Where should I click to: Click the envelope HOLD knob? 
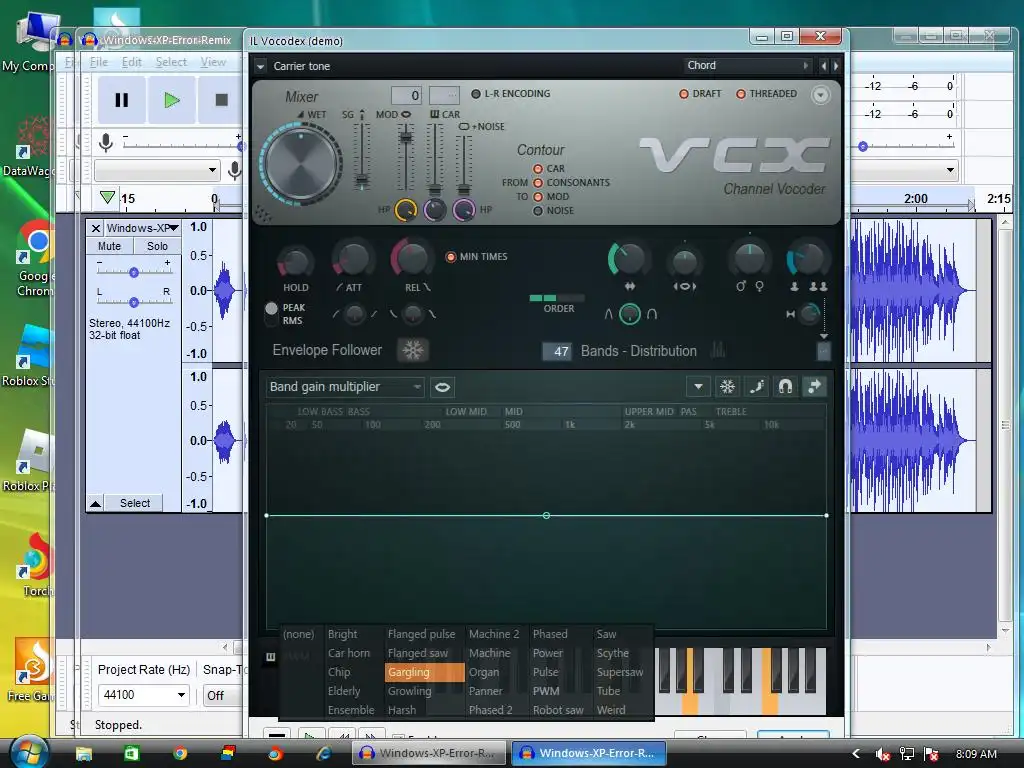(x=295, y=261)
